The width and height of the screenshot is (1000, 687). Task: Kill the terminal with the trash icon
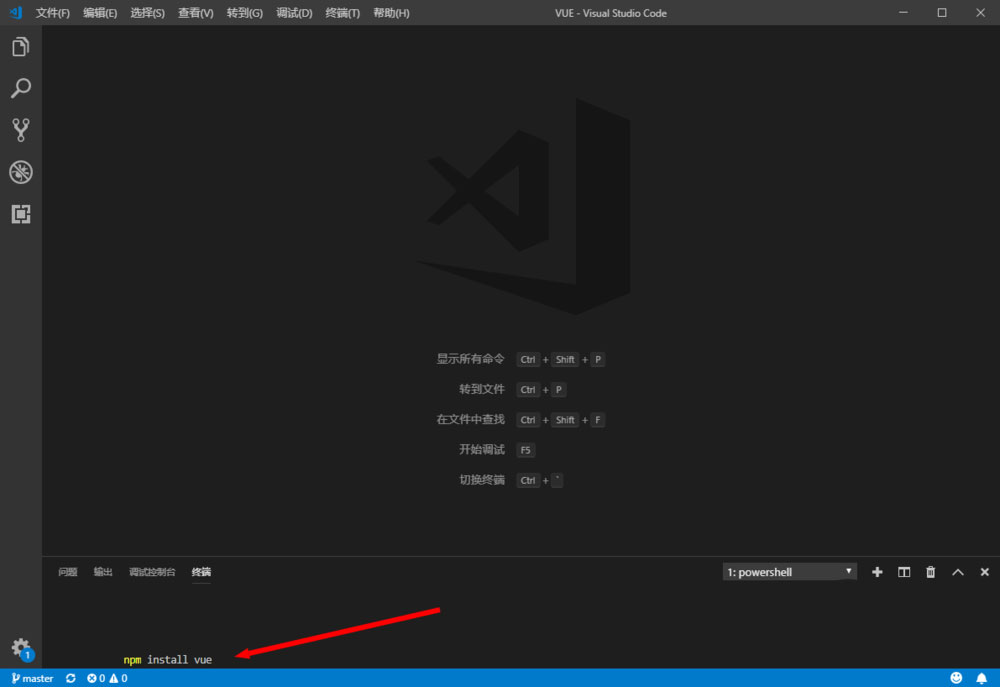930,571
